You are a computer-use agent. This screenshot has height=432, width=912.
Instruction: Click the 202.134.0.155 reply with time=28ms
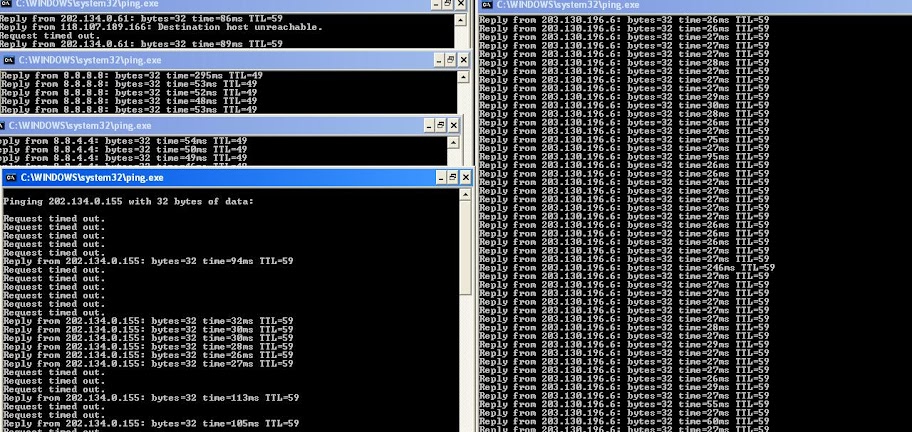148,347
